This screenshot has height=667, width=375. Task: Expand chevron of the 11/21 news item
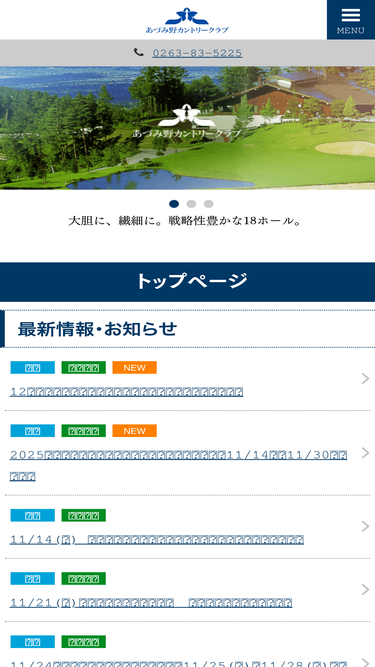[x=365, y=590]
